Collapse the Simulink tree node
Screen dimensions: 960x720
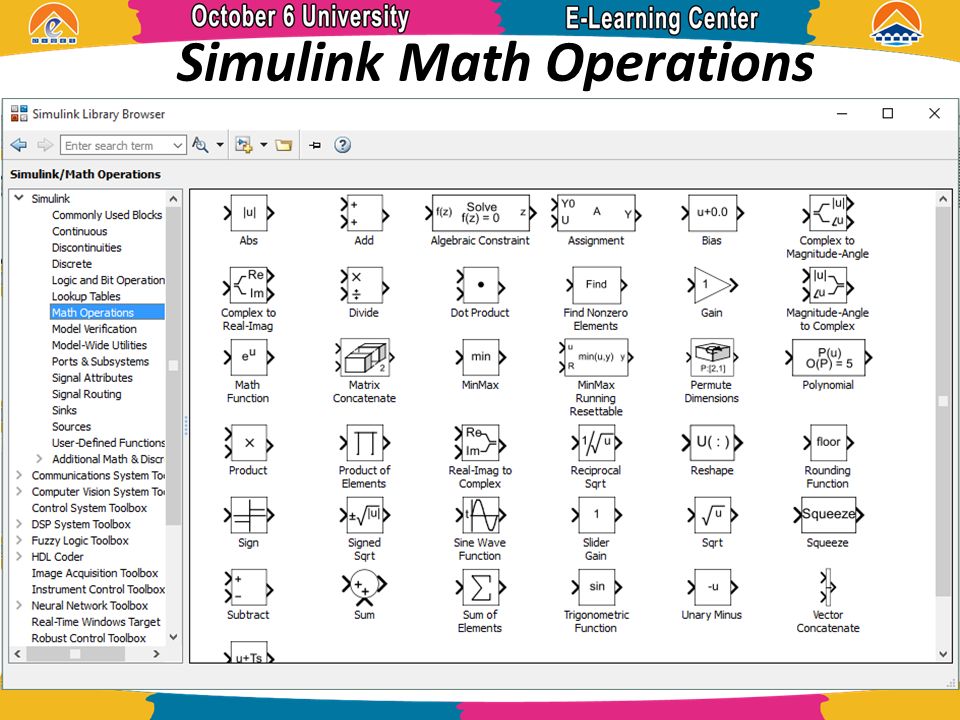point(19,198)
